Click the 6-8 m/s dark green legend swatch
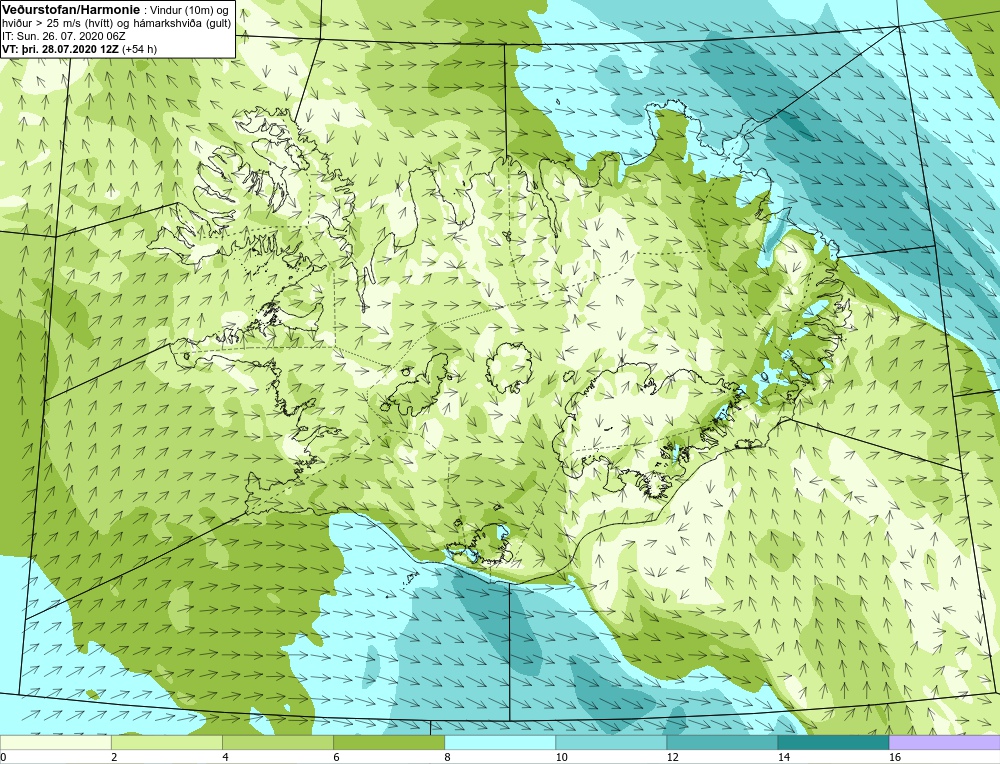Viewport: 1000px width, 764px height. (x=388, y=742)
